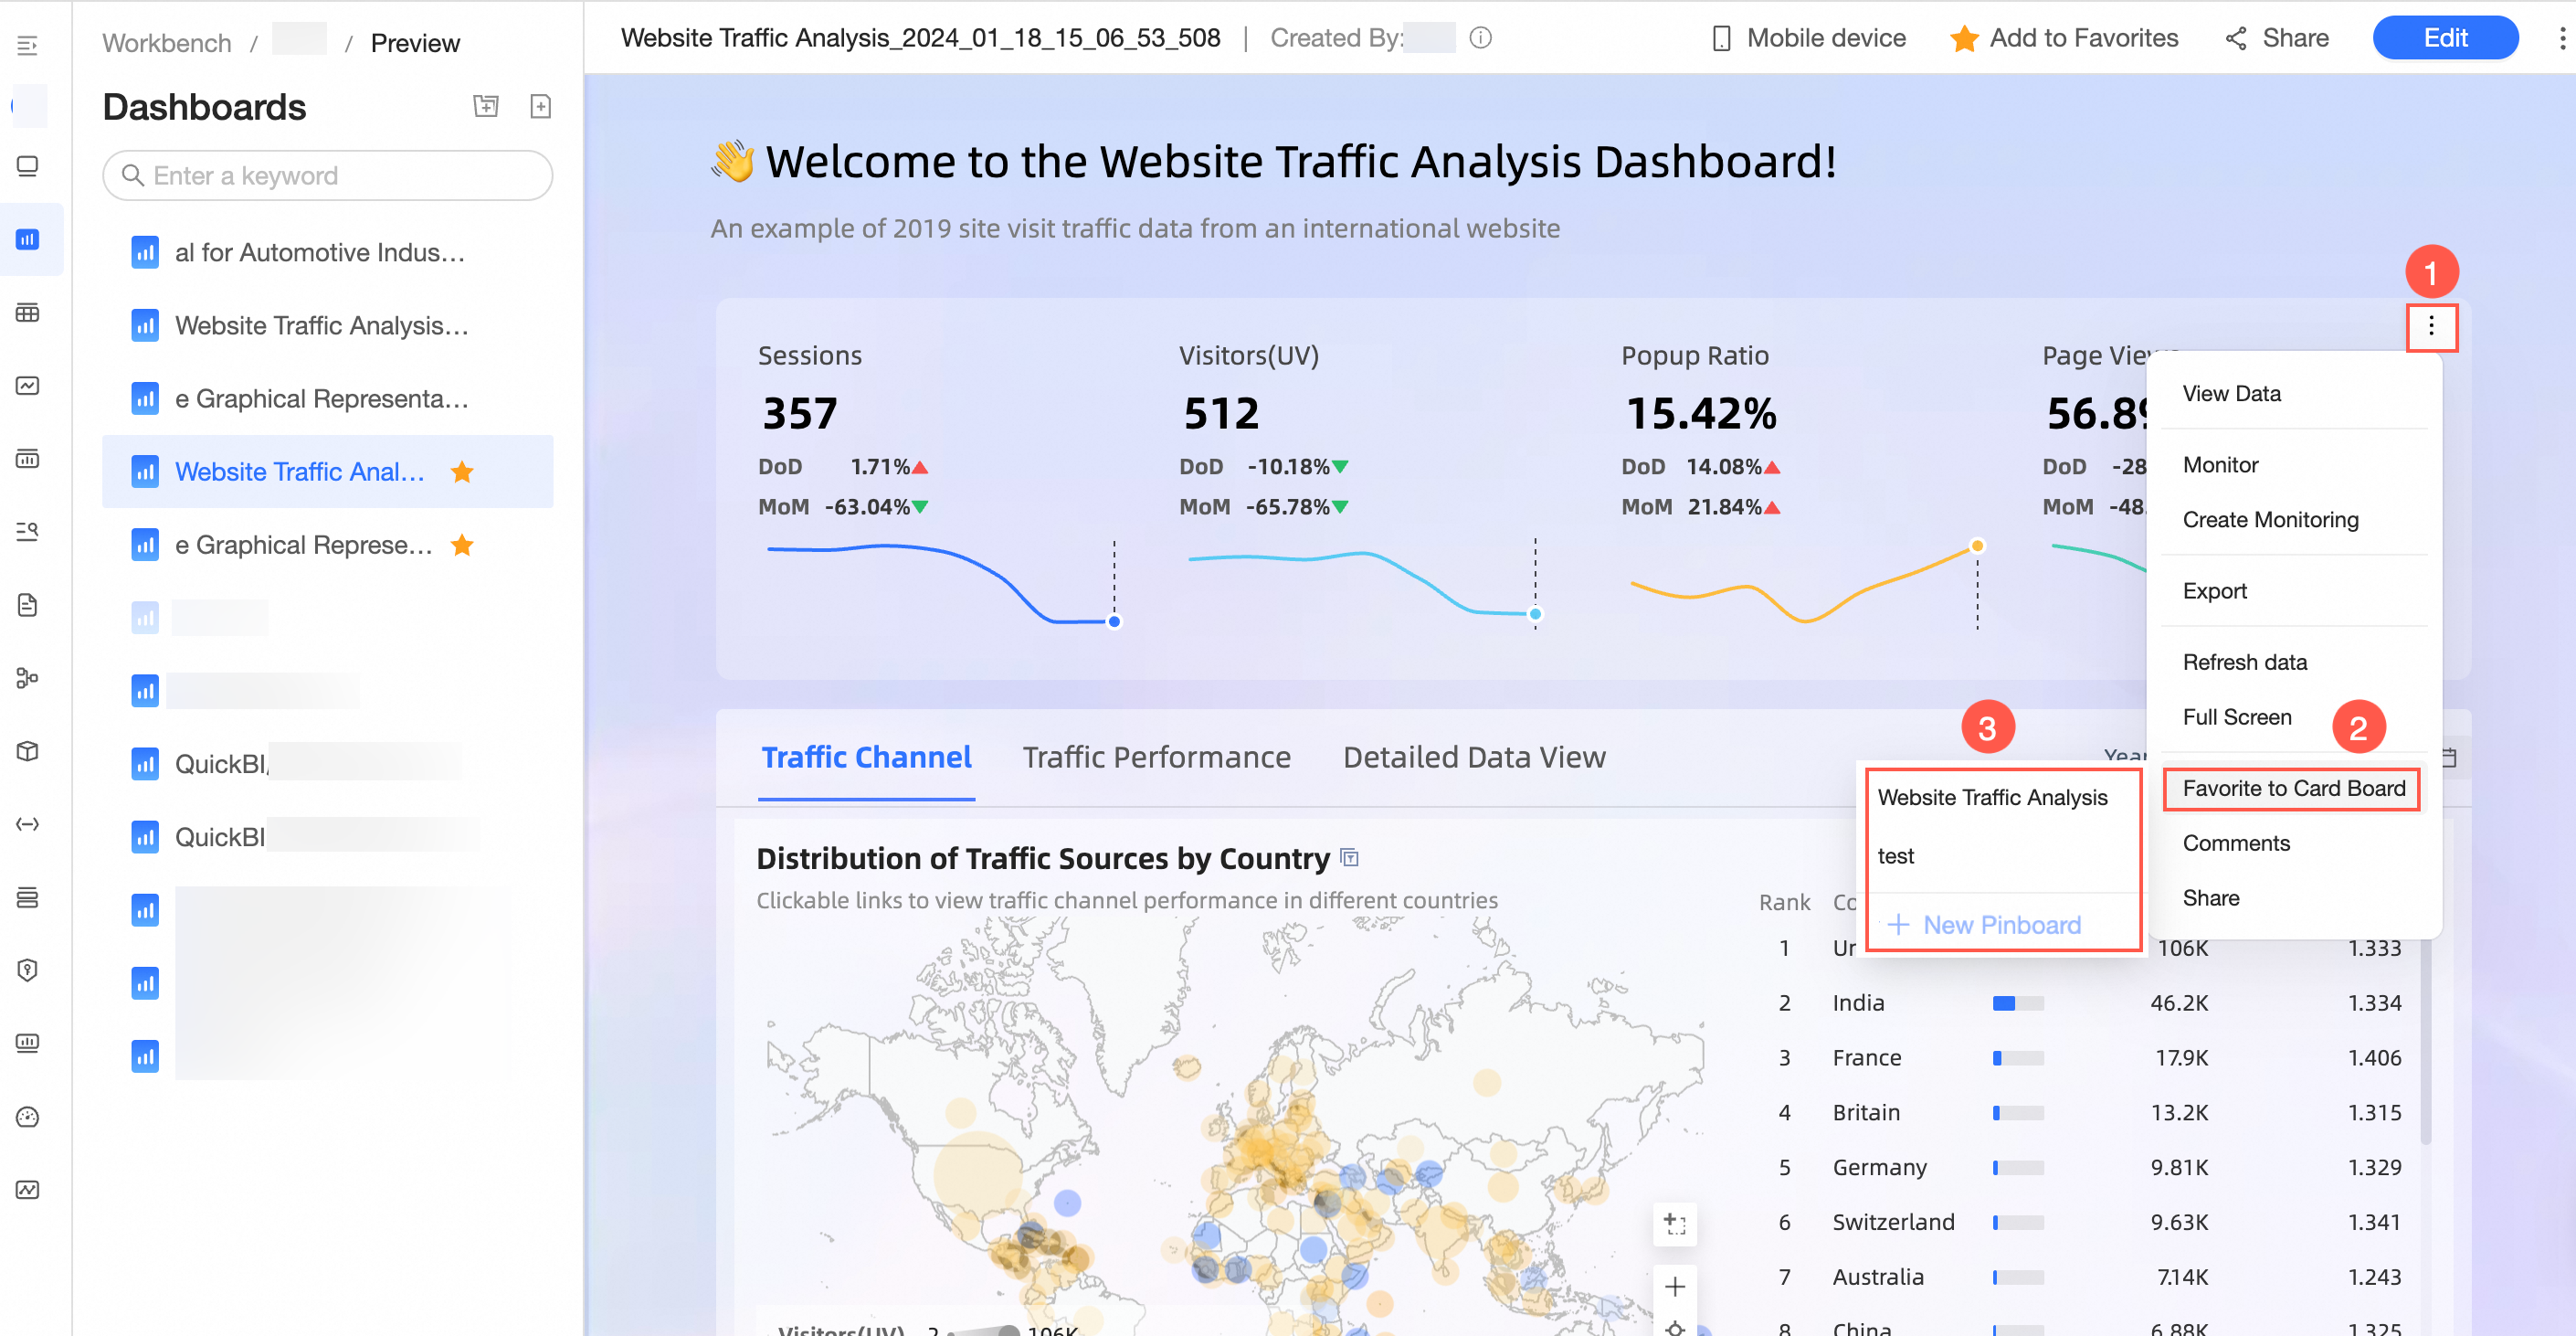Expand the Favorite to Card Board submenu
The height and width of the screenshot is (1336, 2576).
point(2293,788)
